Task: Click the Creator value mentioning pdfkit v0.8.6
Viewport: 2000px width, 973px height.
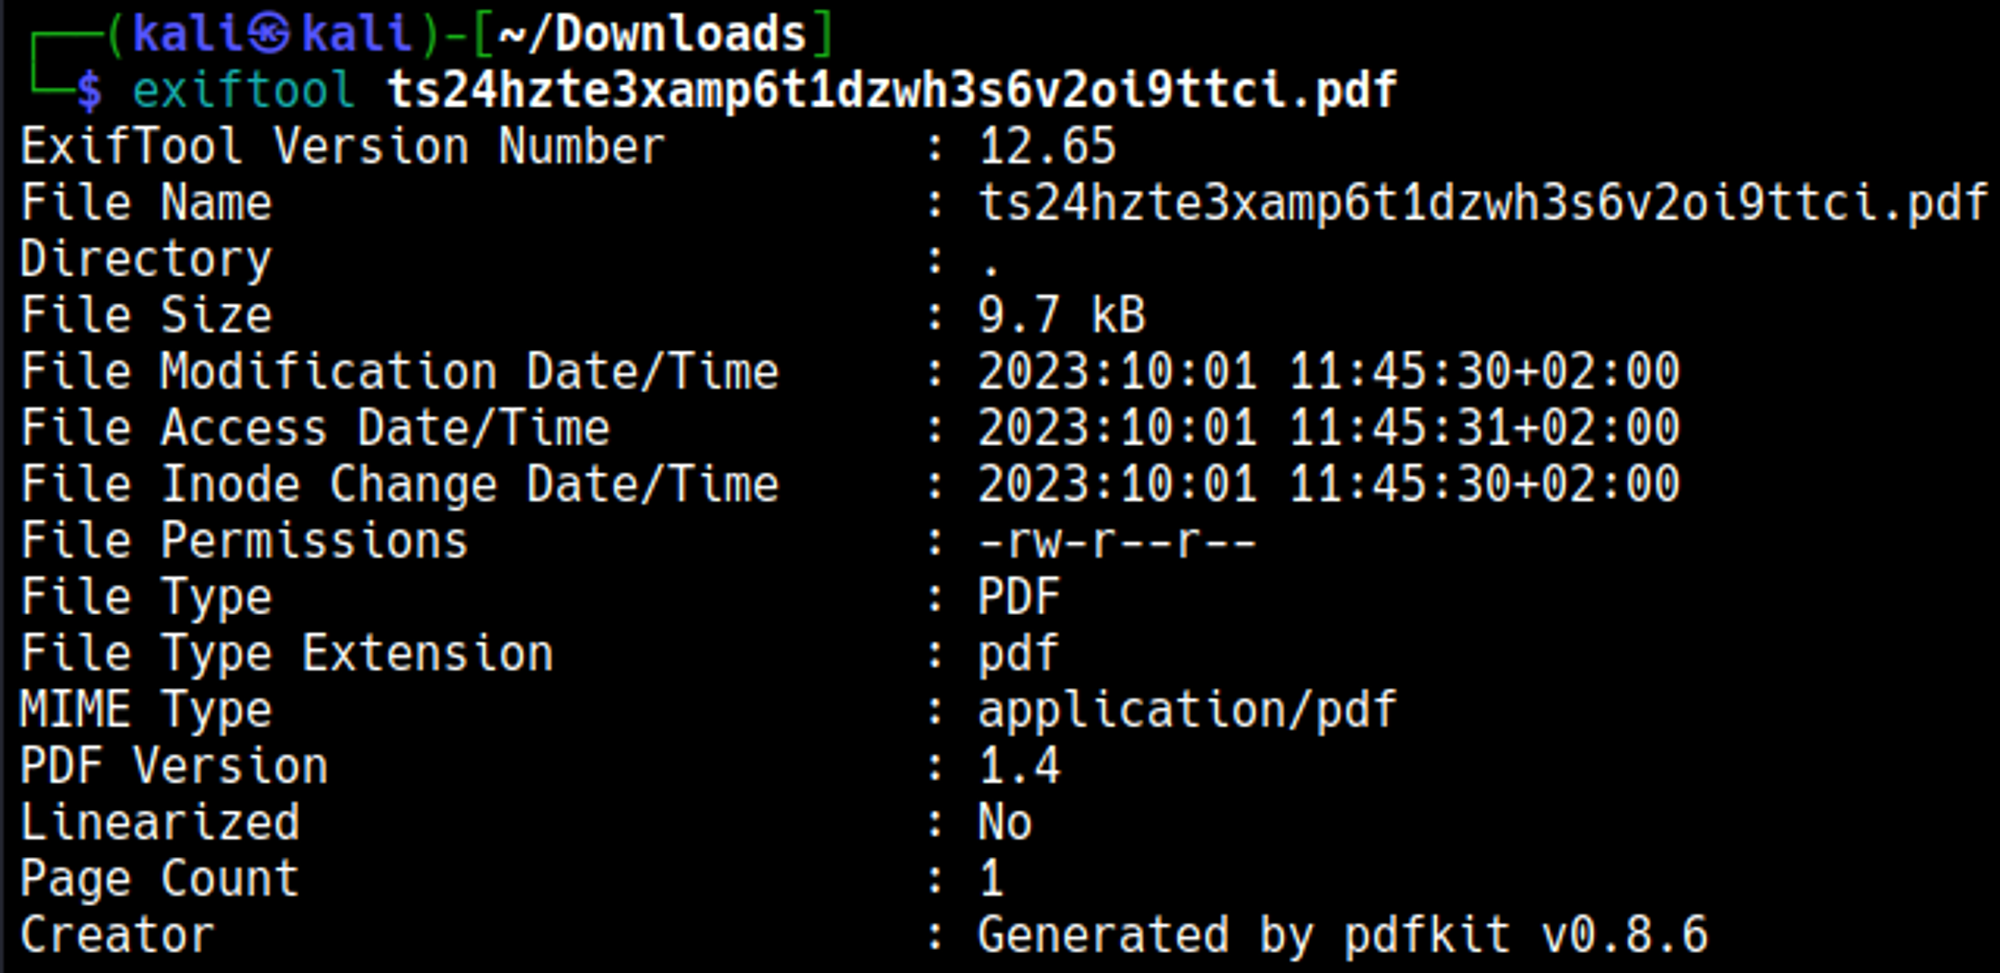Action: tap(1342, 935)
